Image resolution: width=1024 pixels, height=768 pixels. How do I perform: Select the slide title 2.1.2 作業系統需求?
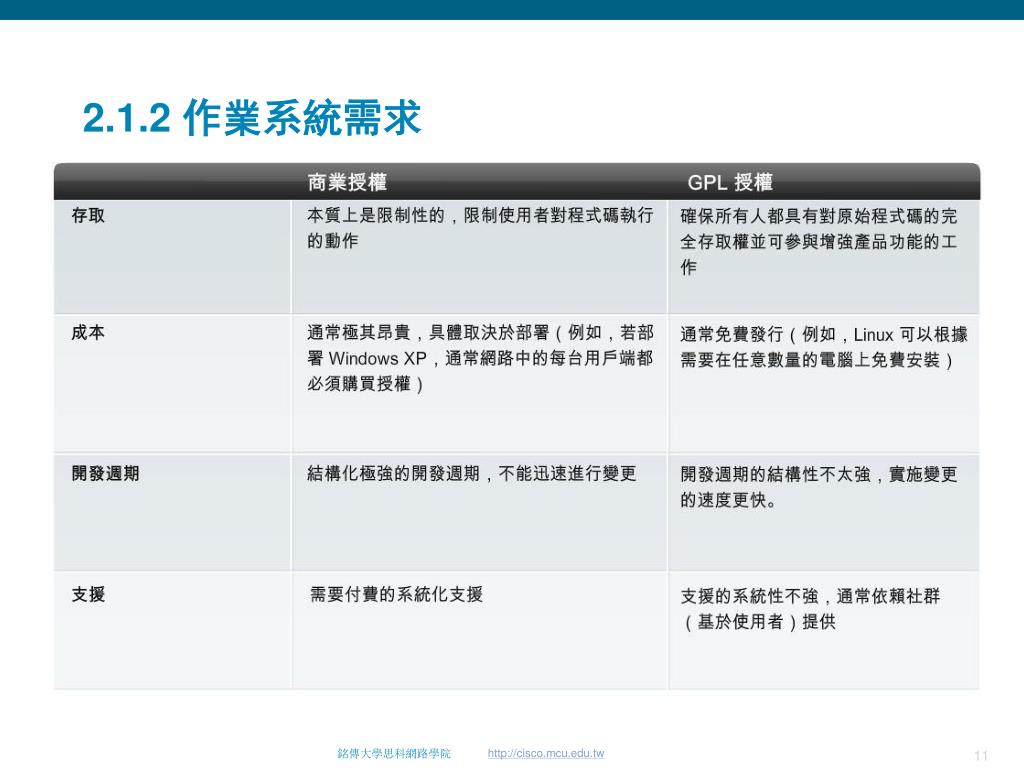click(x=252, y=118)
